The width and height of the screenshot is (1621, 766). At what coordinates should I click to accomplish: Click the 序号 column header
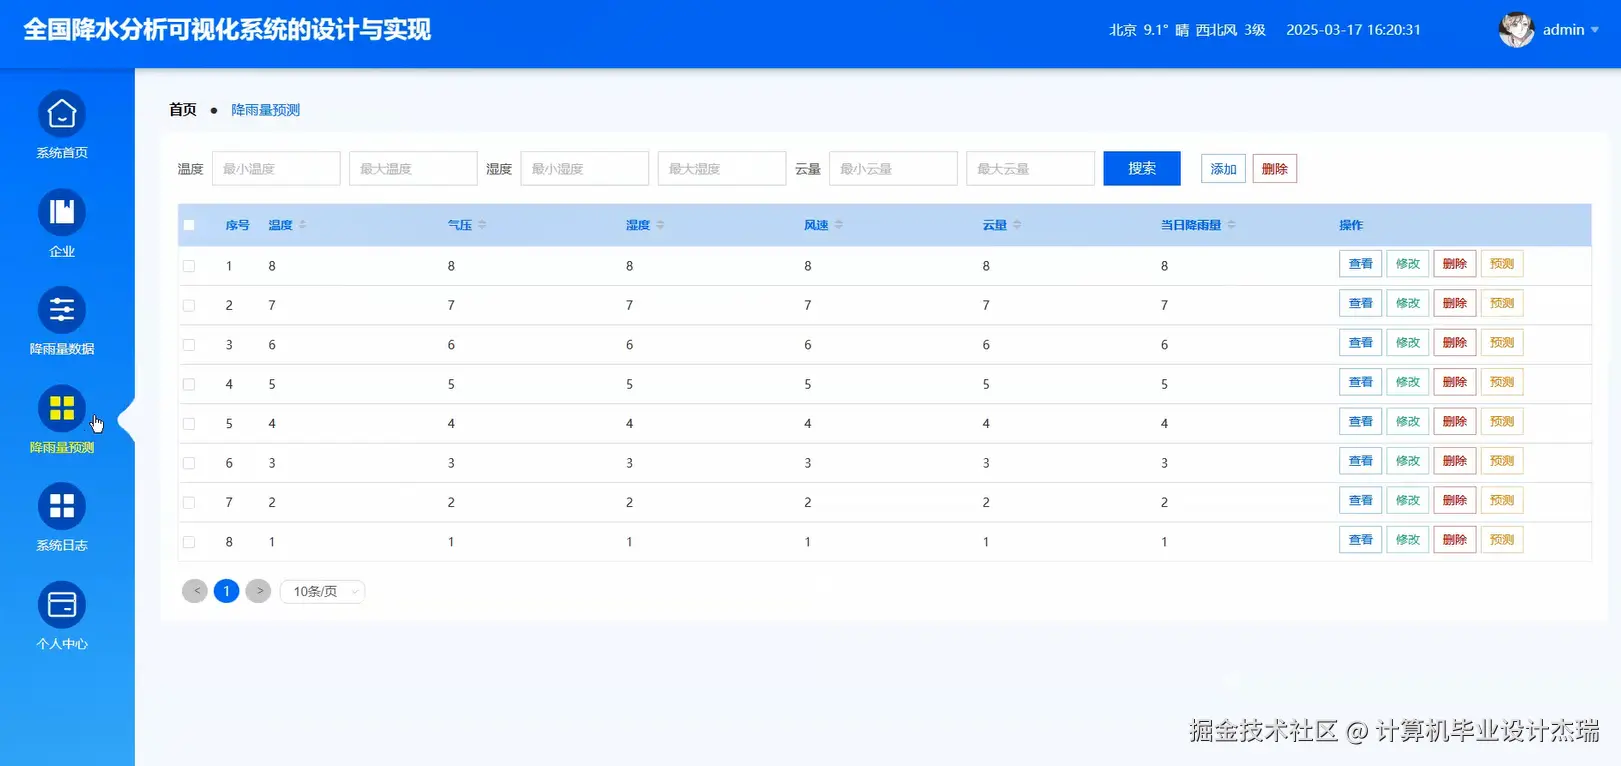[x=237, y=225]
